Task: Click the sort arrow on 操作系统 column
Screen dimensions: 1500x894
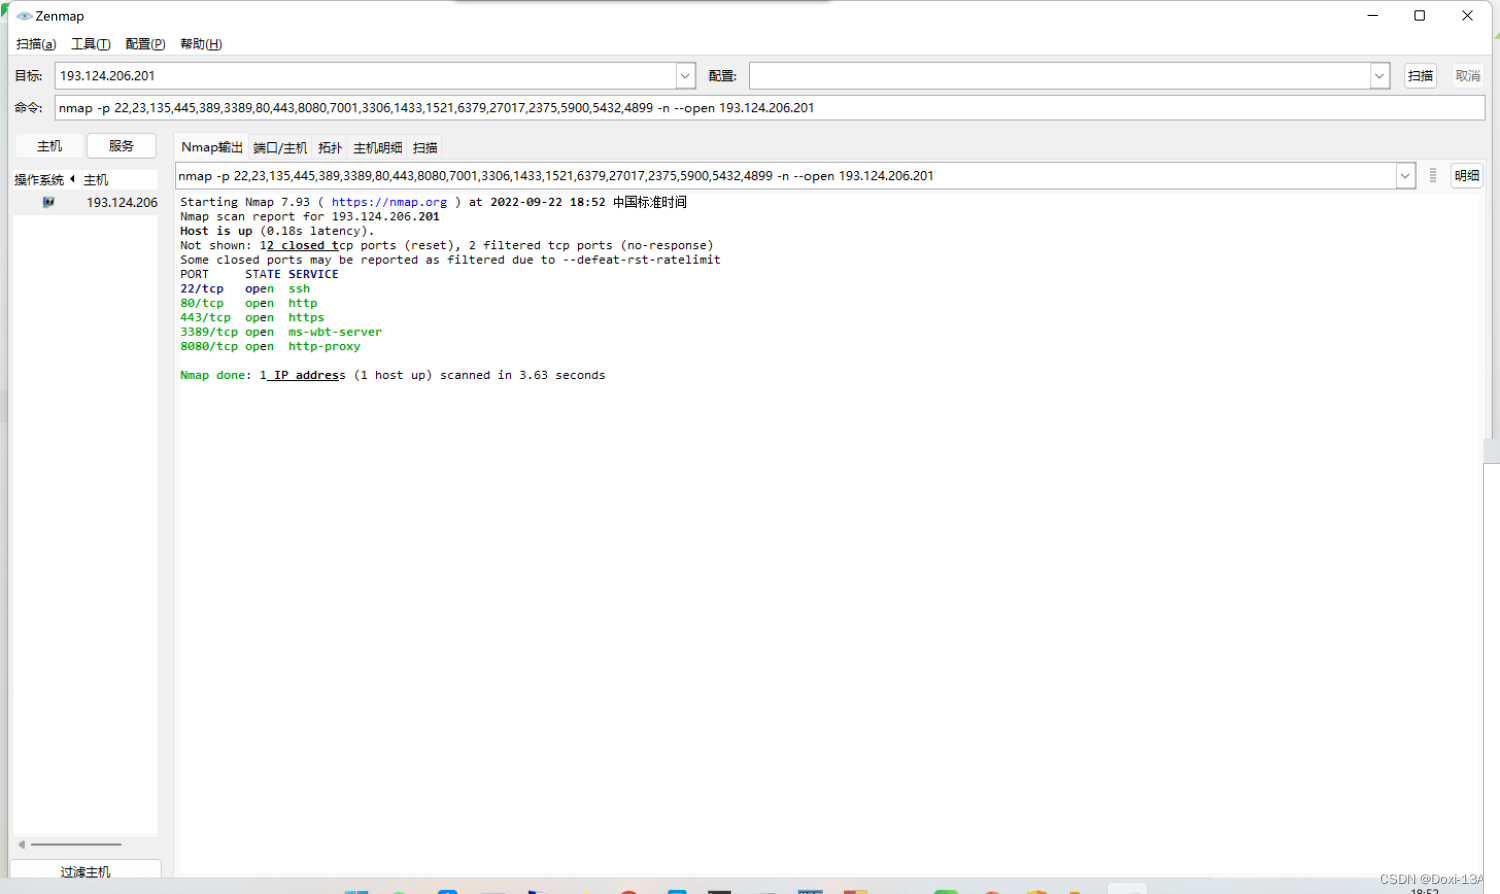Action: coord(72,179)
